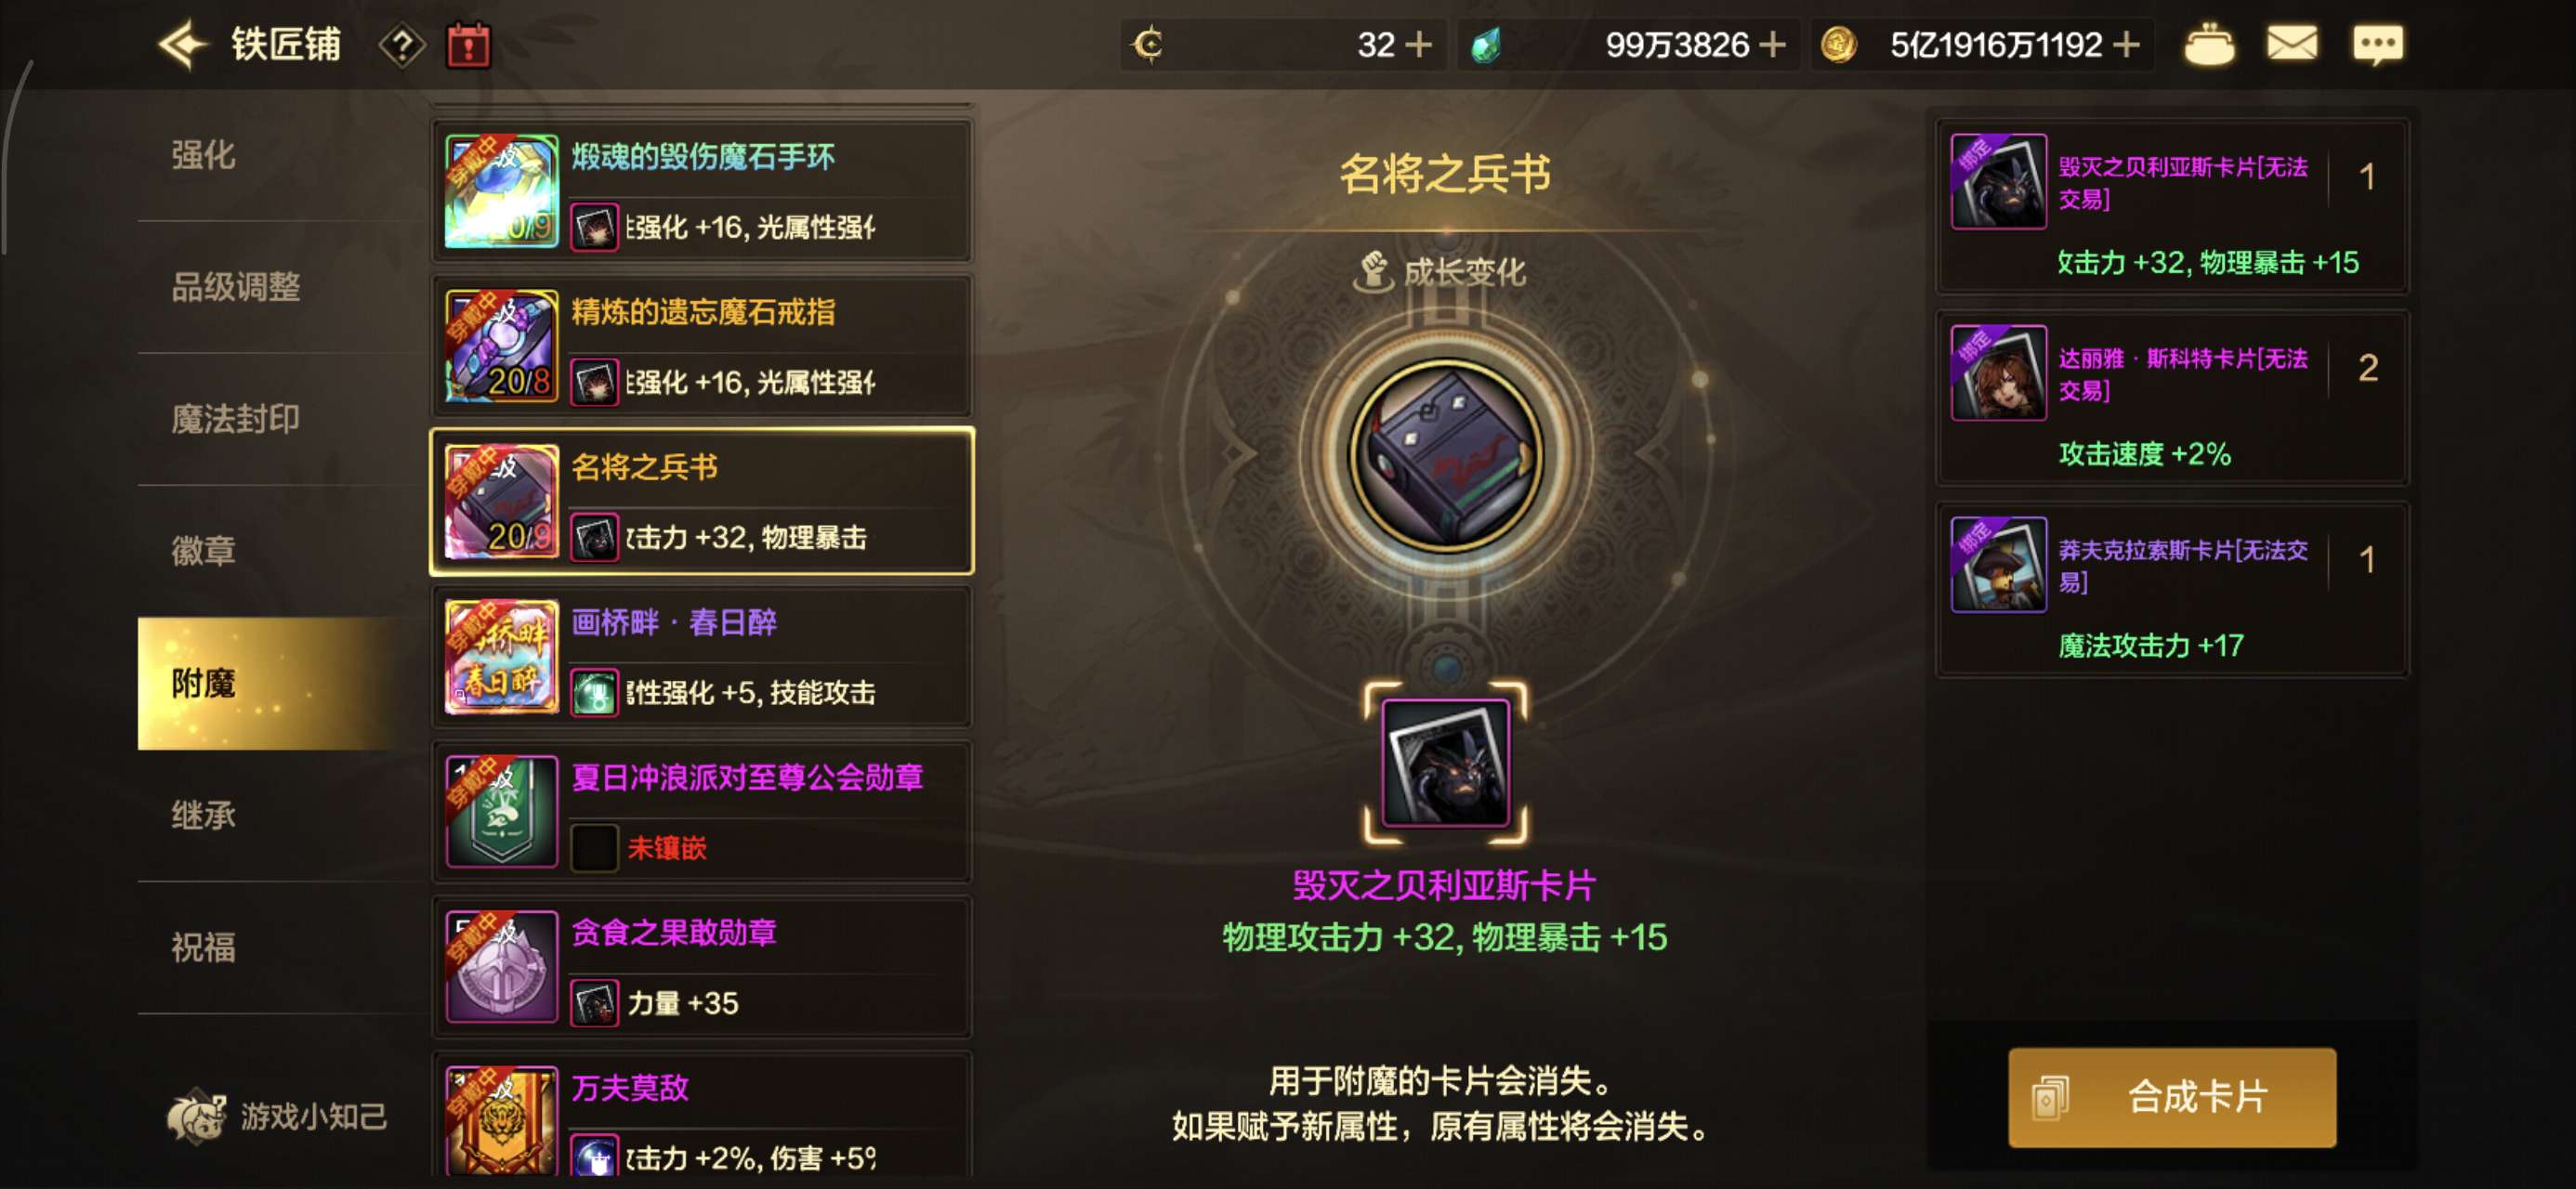Click the plus beside fatigue count 32

click(x=1418, y=45)
